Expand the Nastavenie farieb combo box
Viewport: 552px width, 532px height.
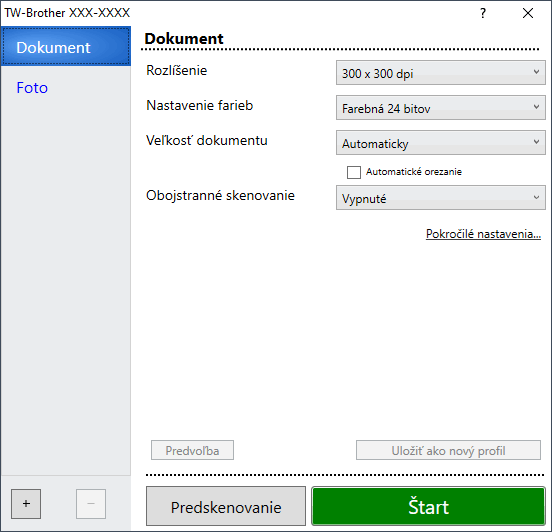point(440,108)
